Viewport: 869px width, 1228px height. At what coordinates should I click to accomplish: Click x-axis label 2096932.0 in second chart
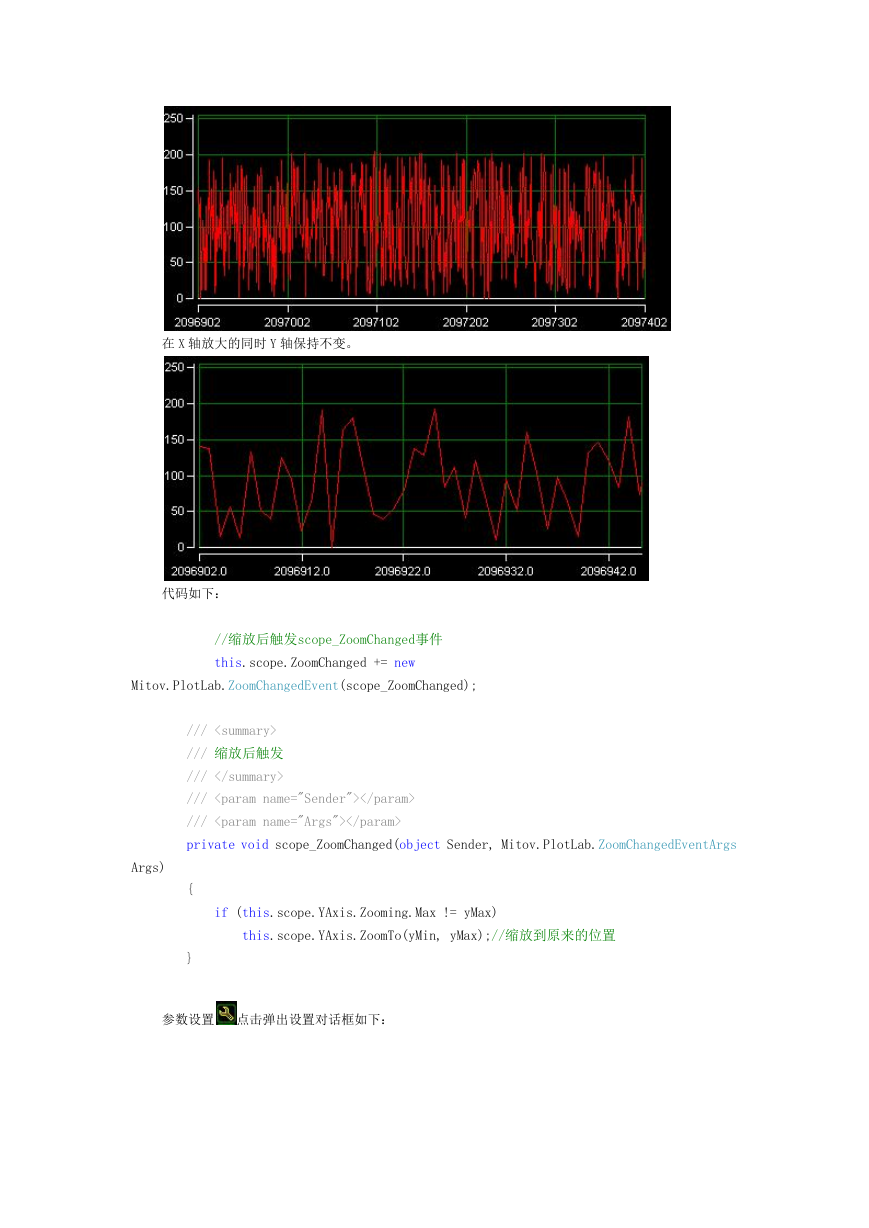tap(506, 571)
